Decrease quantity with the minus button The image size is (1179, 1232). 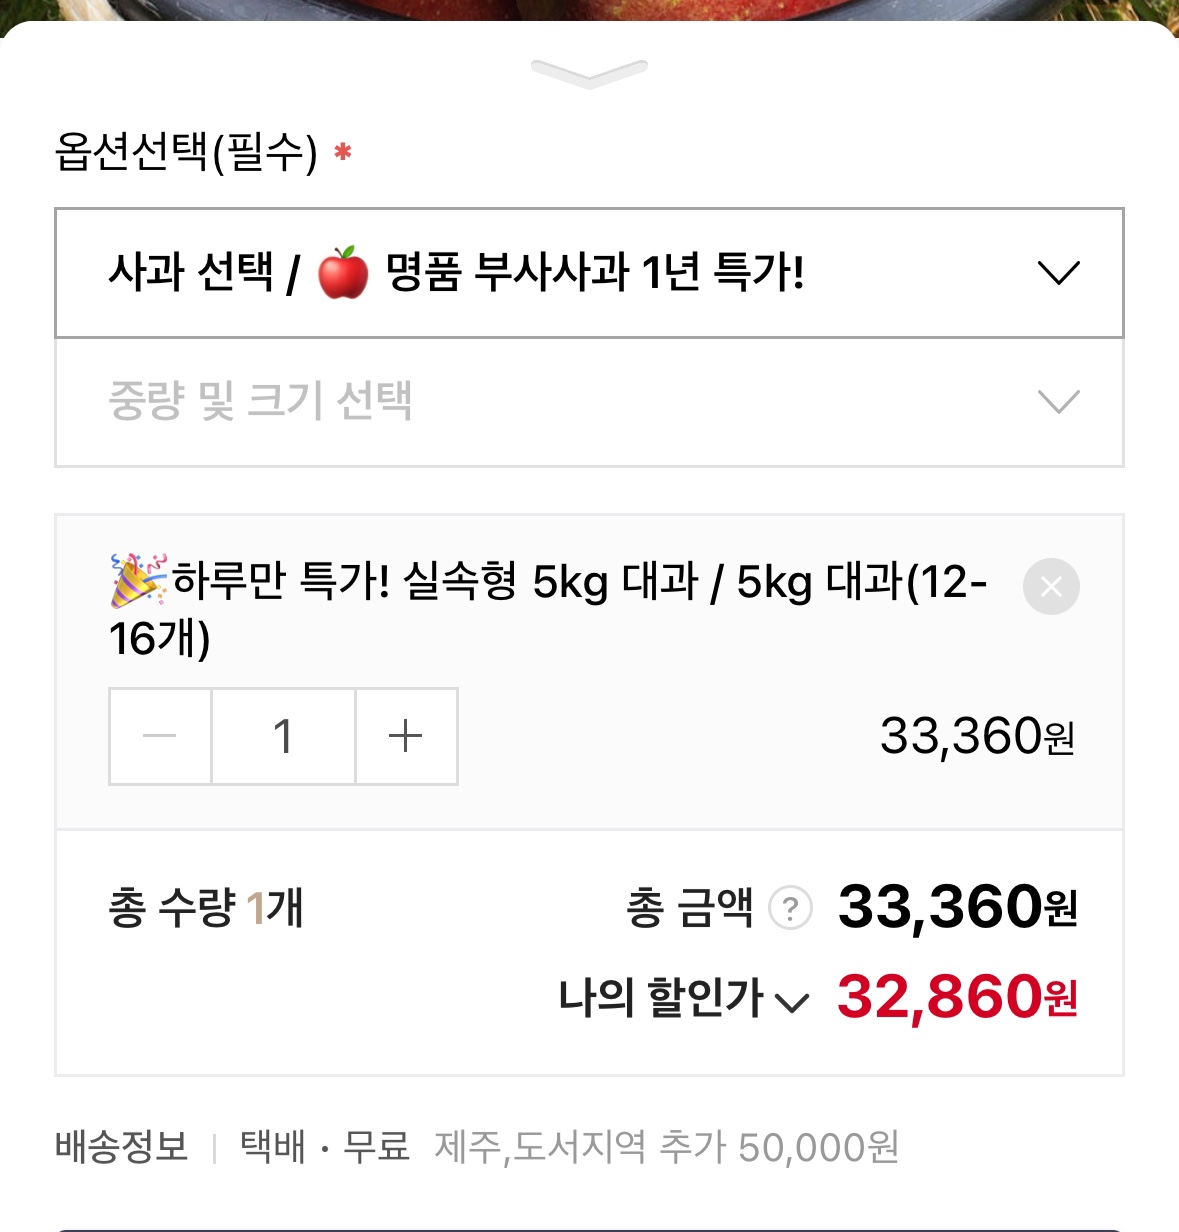click(x=160, y=737)
